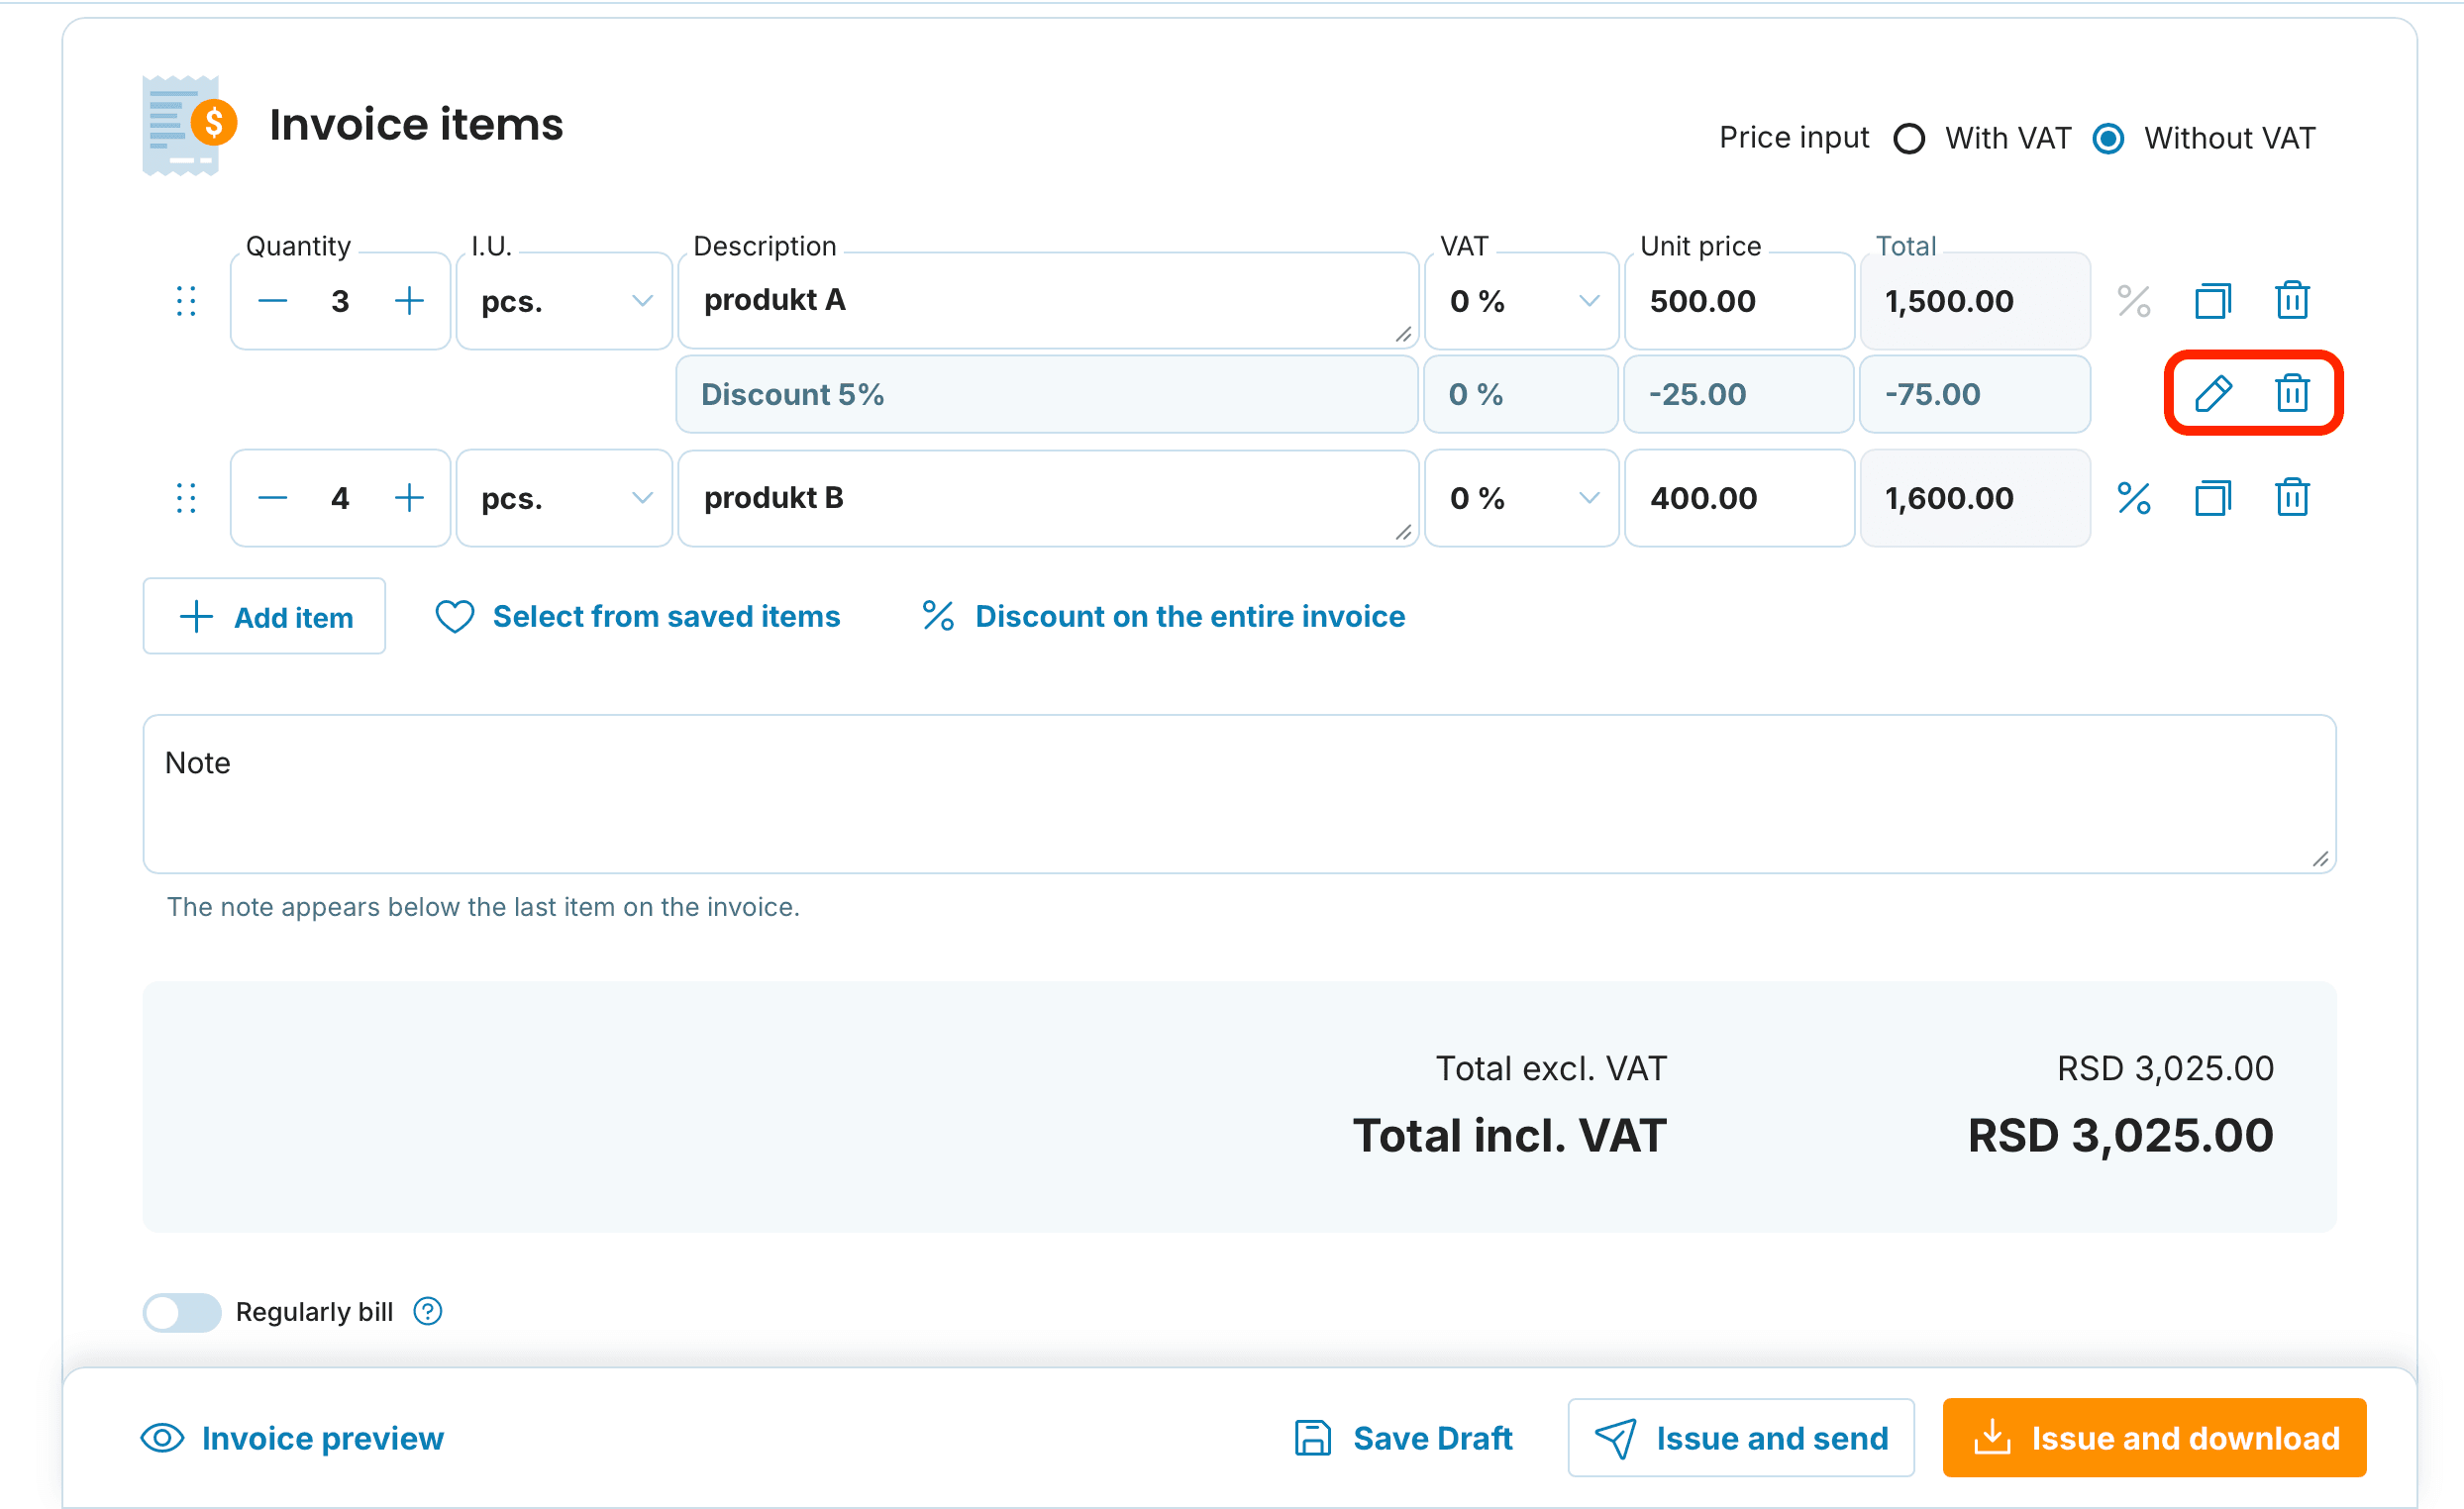2464x1509 pixels.
Task: Increase quantity of produkt A
Action: 409,301
